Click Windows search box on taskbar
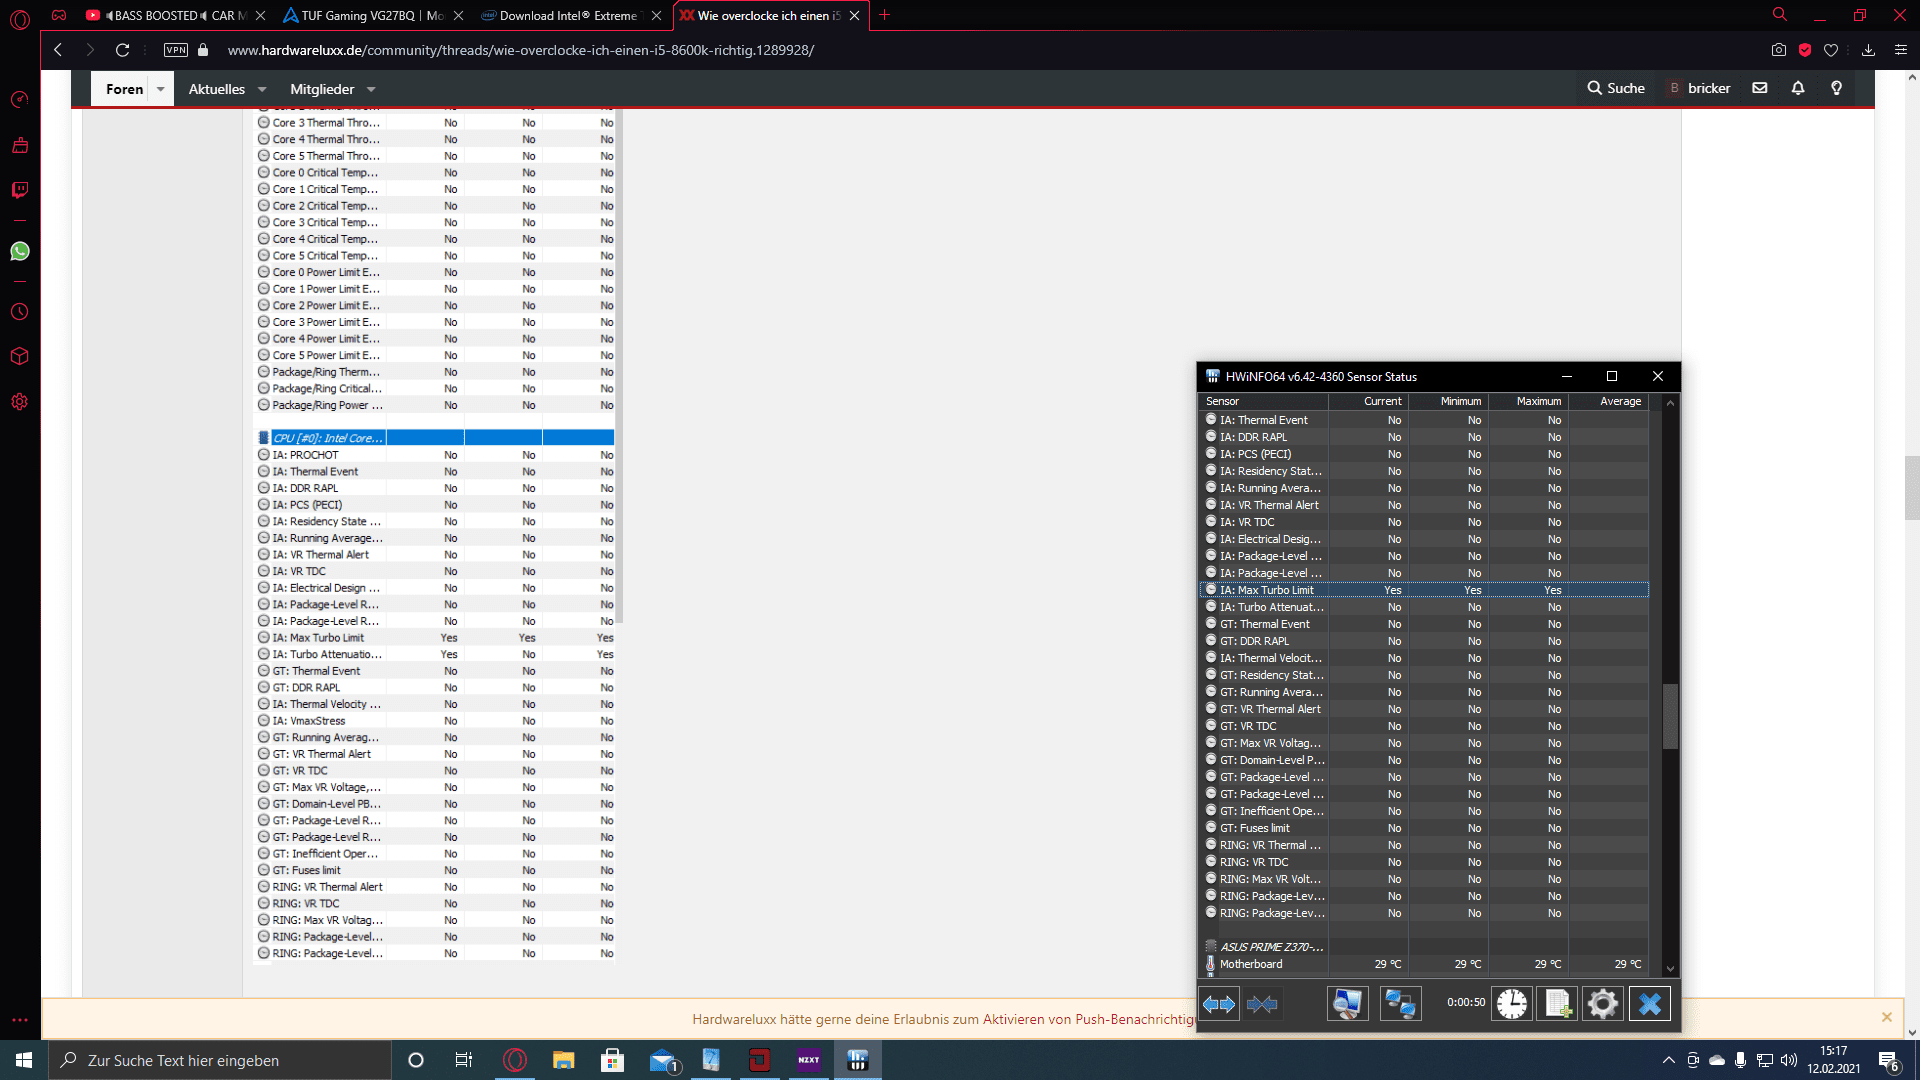This screenshot has height=1080, width=1920. click(220, 1060)
